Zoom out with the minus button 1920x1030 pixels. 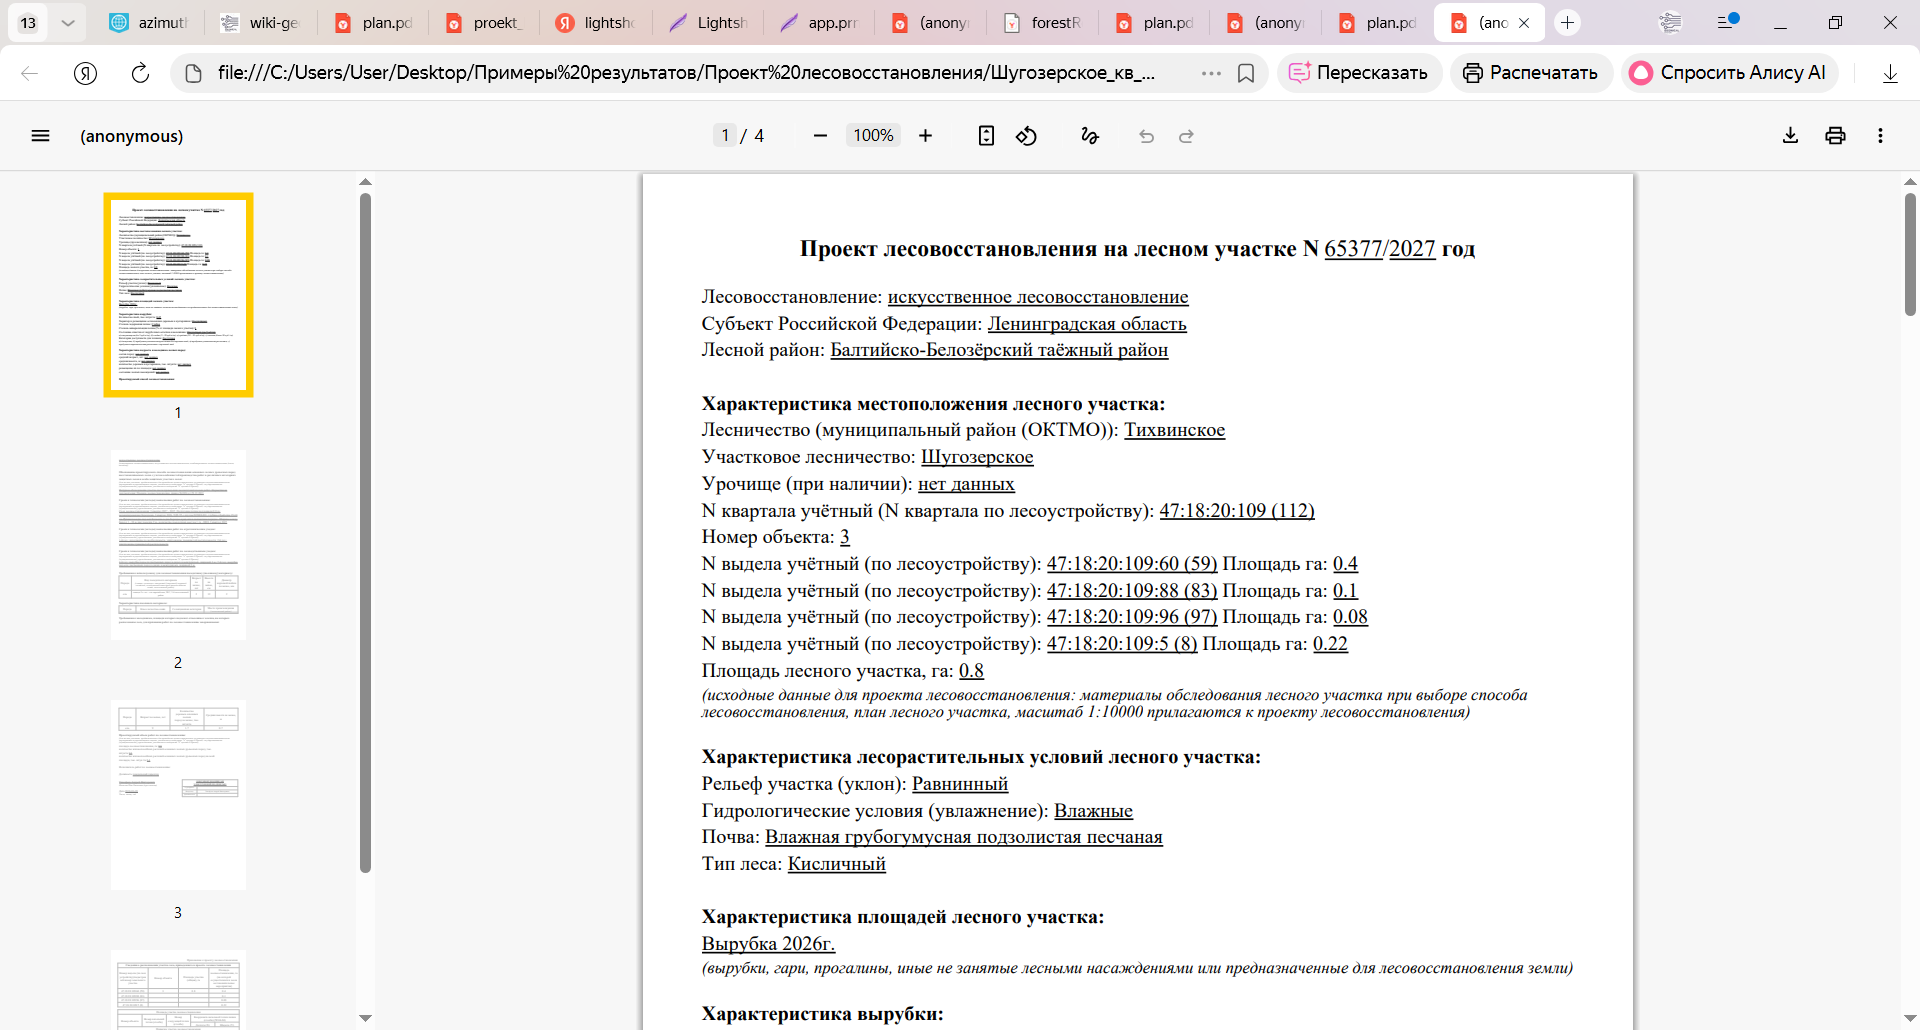[820, 136]
